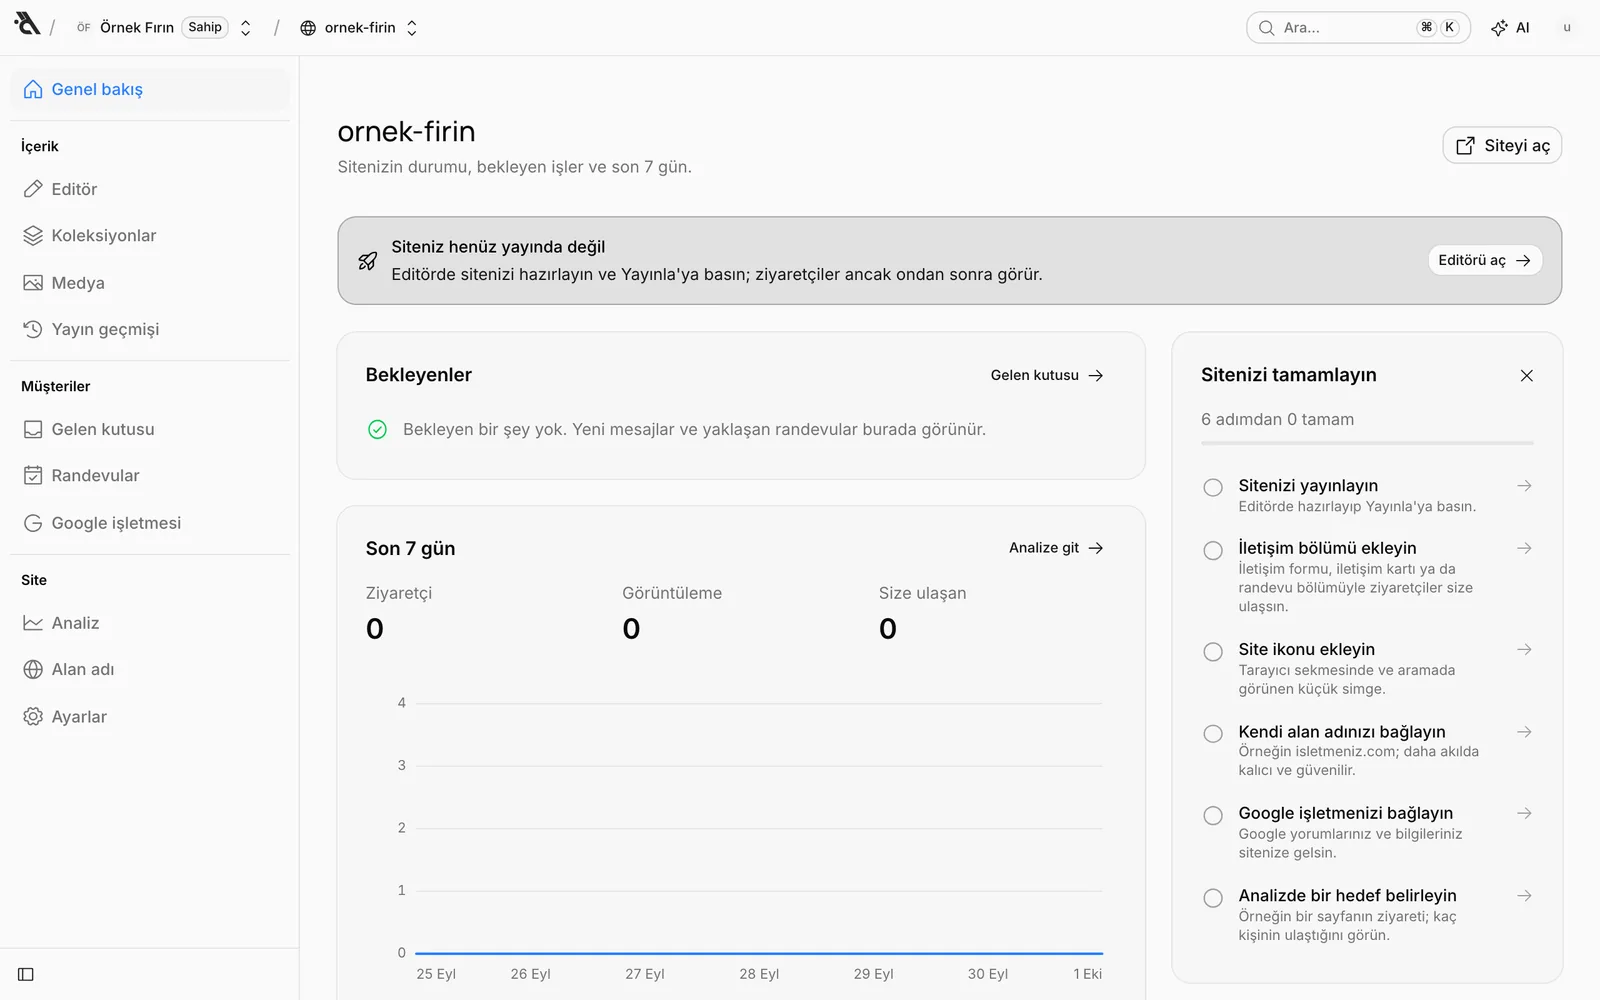The height and width of the screenshot is (1000, 1600).
Task: Open Alan adı in the sidebar
Action: pos(150,670)
